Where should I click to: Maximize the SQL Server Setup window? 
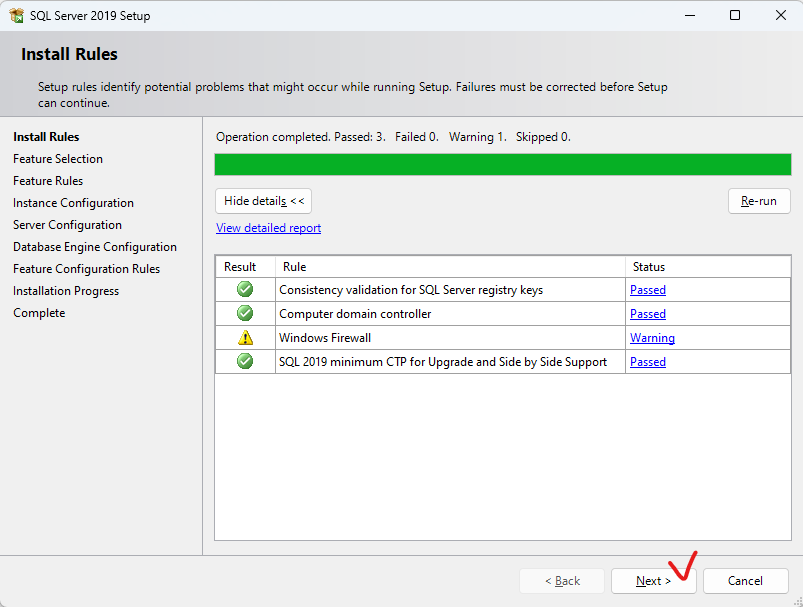[x=735, y=15]
